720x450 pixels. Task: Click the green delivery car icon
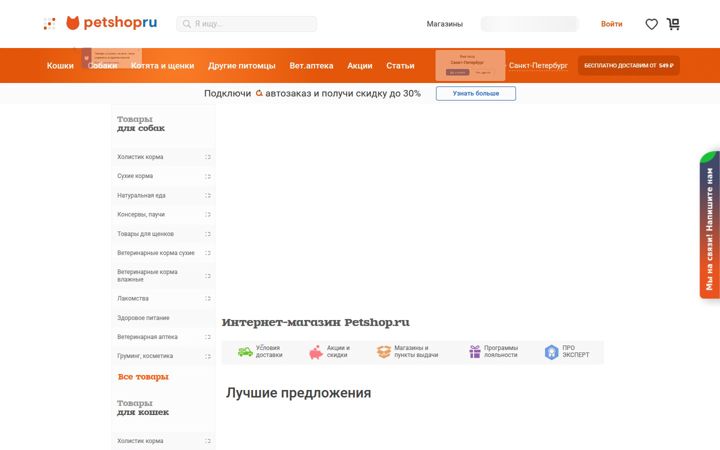click(245, 352)
